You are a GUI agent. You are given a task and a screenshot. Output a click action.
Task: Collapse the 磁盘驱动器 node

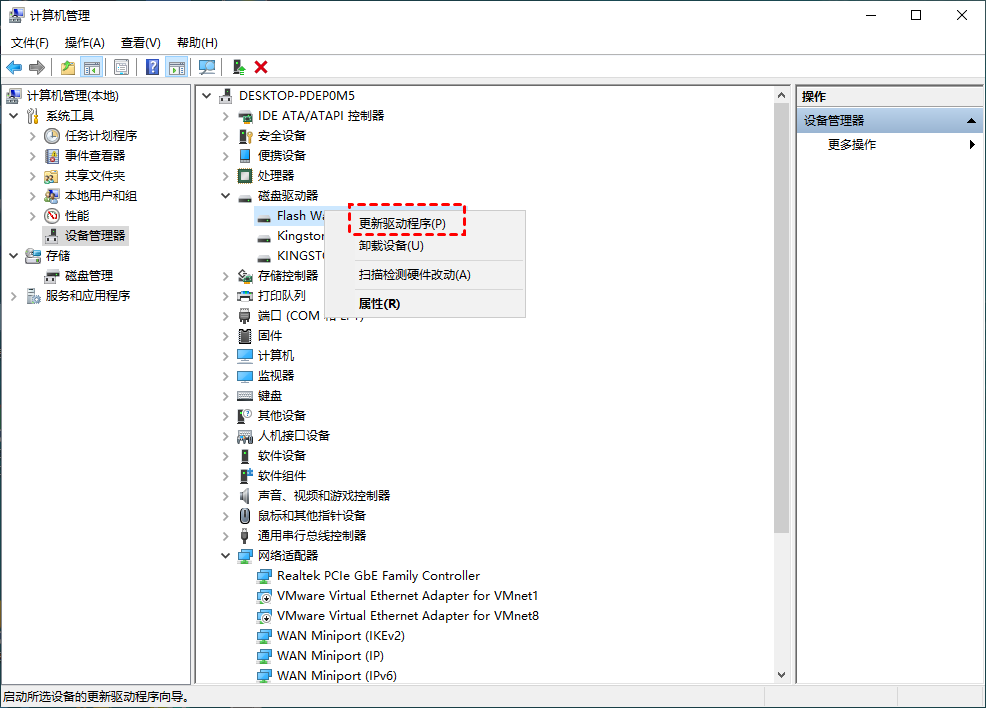(x=225, y=196)
